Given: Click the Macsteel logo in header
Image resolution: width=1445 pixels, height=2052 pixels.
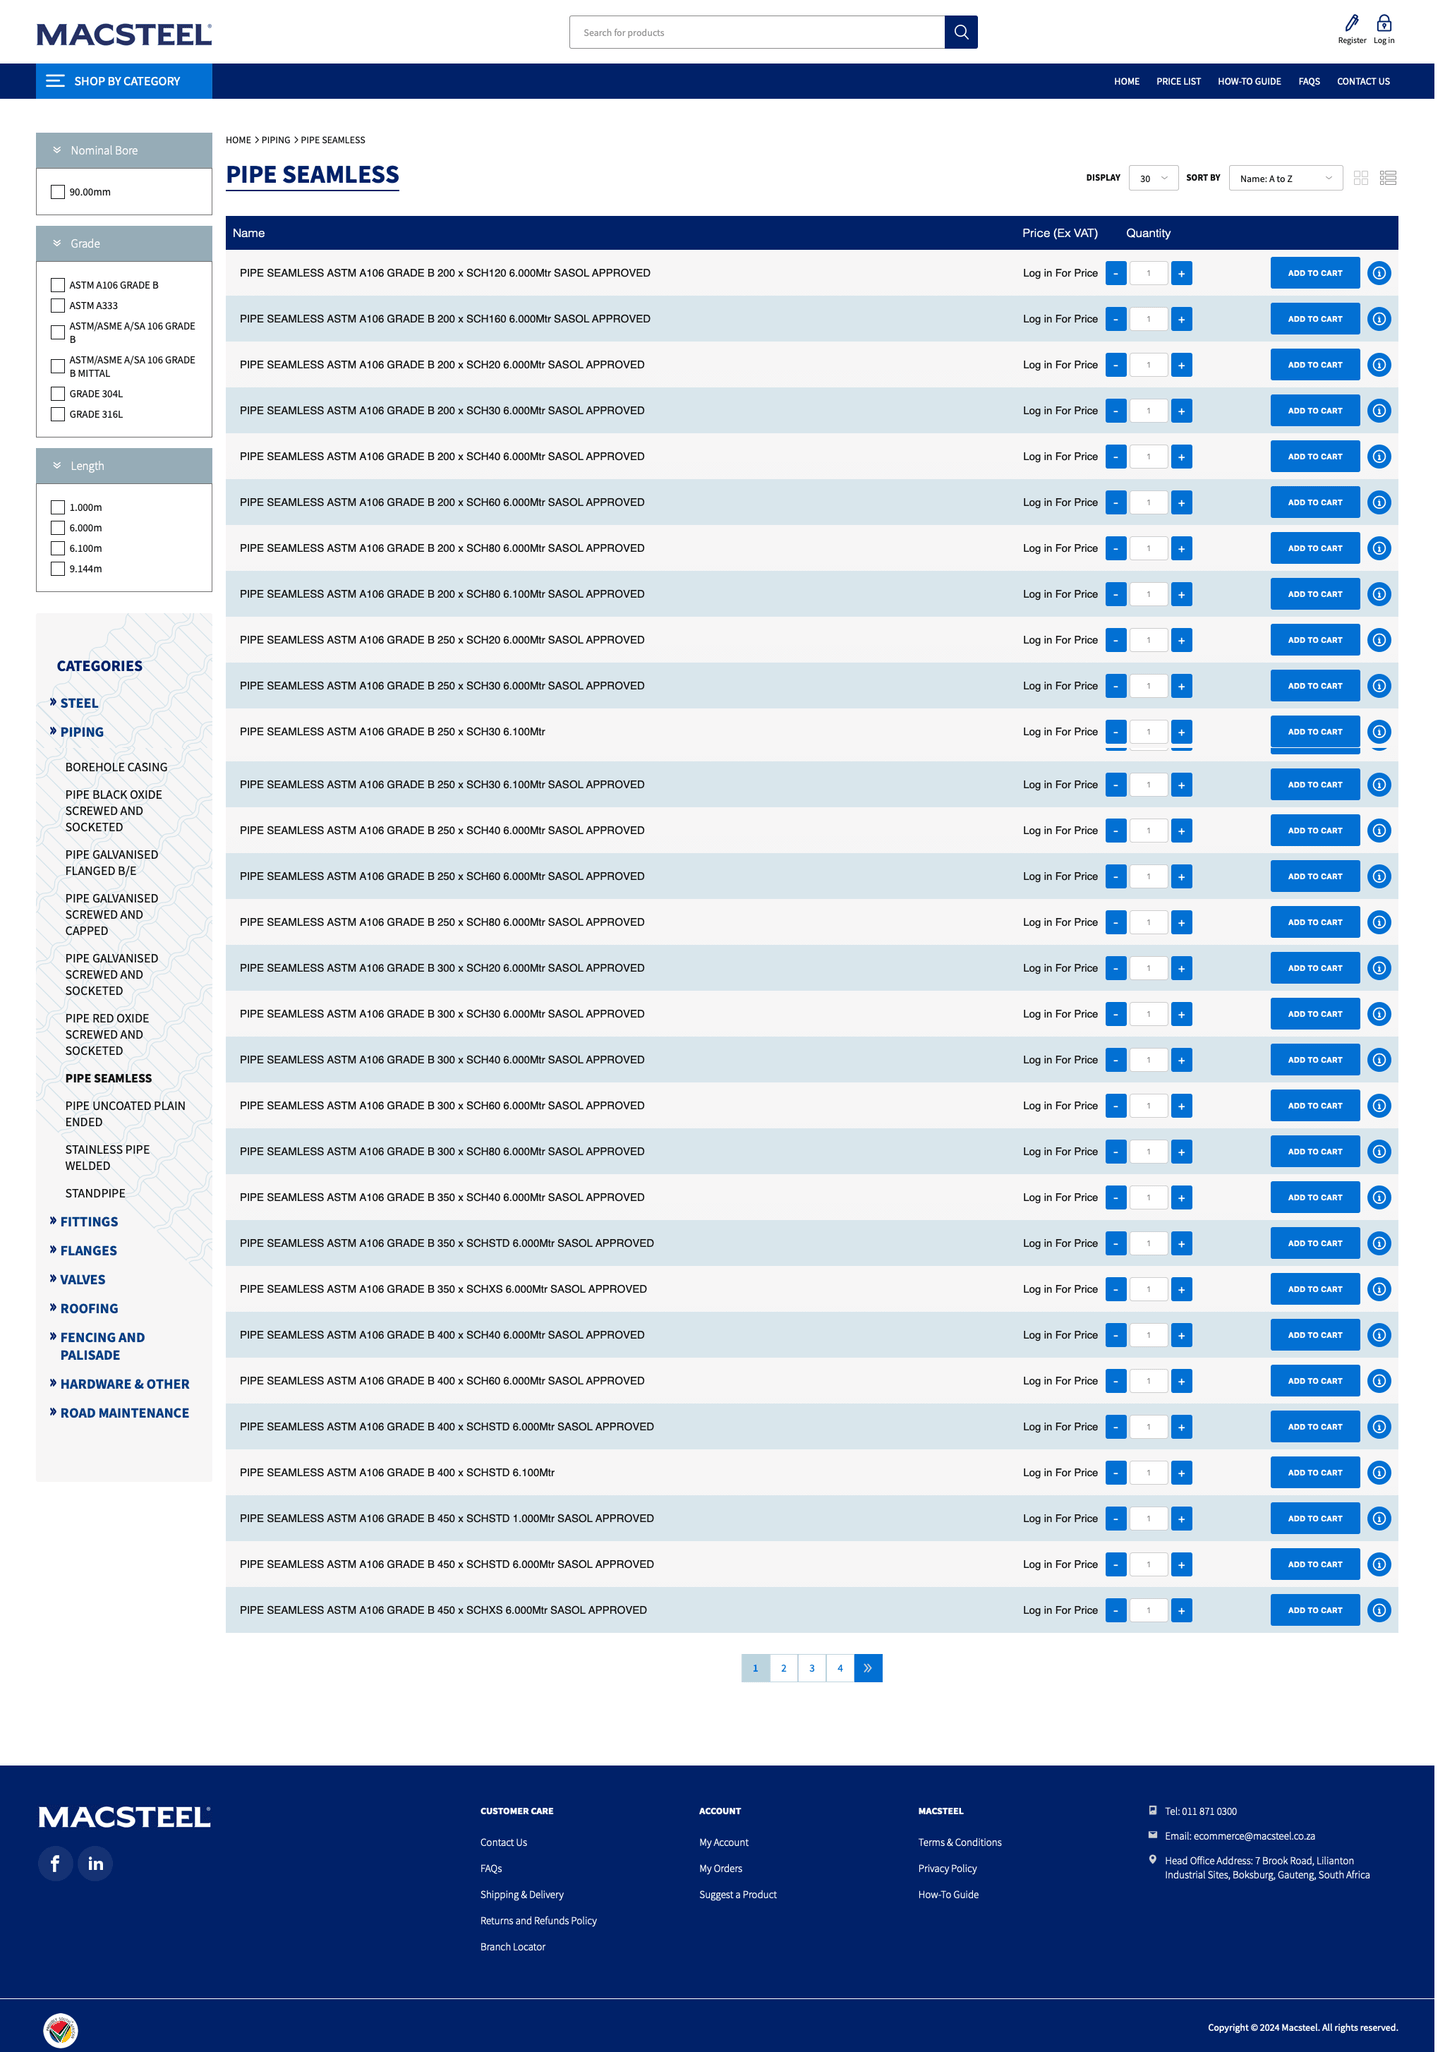Looking at the screenshot, I should tap(124, 34).
